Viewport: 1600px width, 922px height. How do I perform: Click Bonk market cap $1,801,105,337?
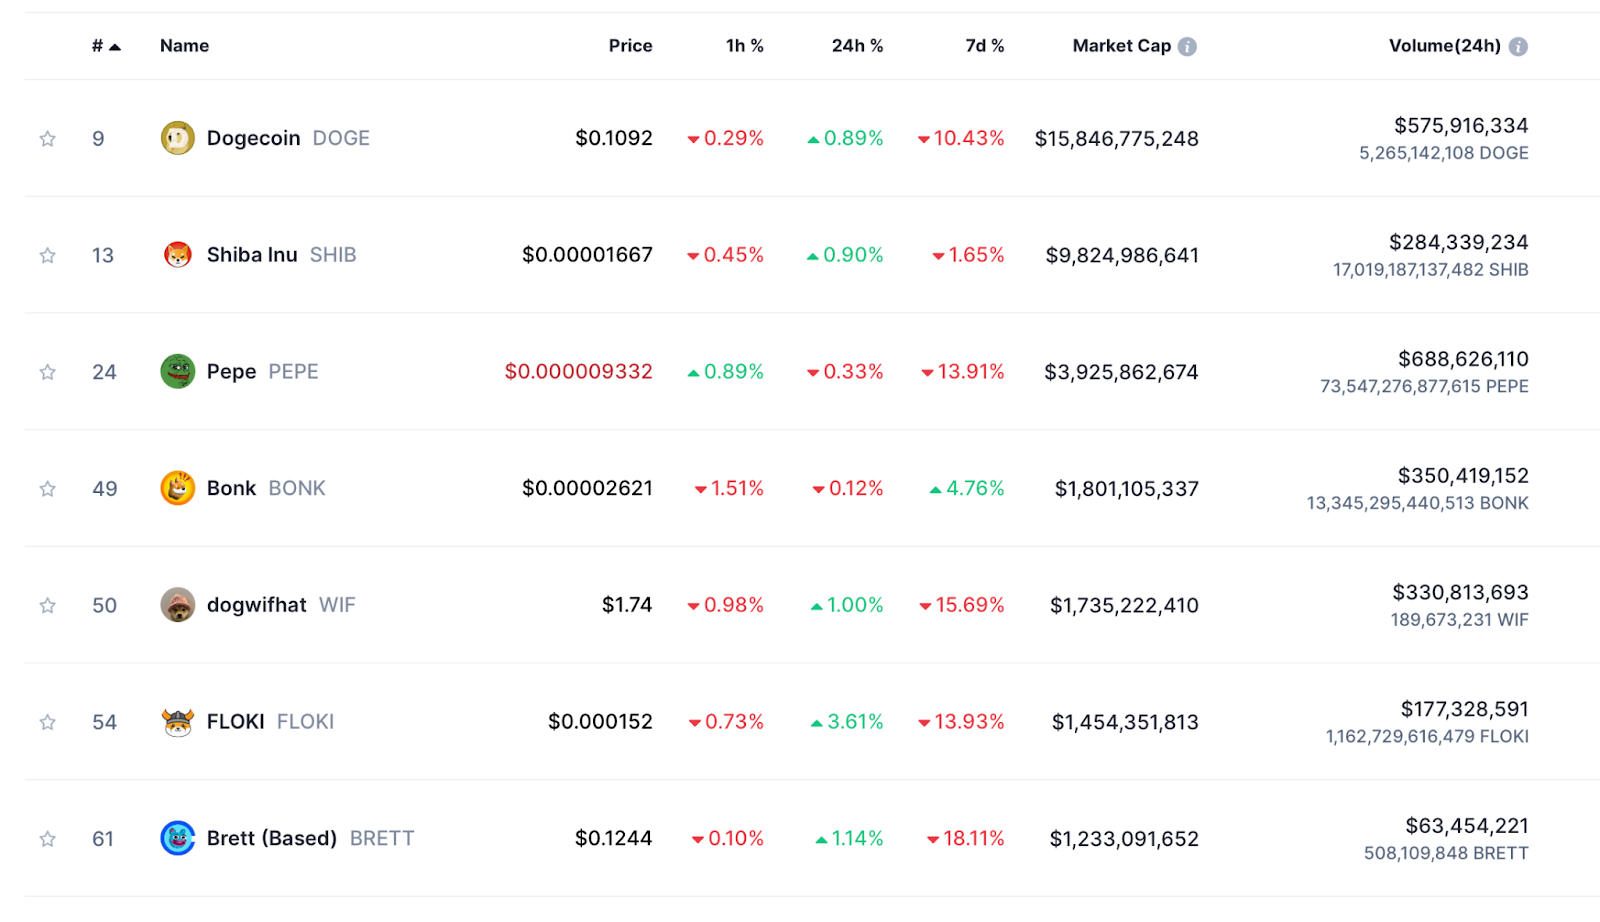(1127, 489)
